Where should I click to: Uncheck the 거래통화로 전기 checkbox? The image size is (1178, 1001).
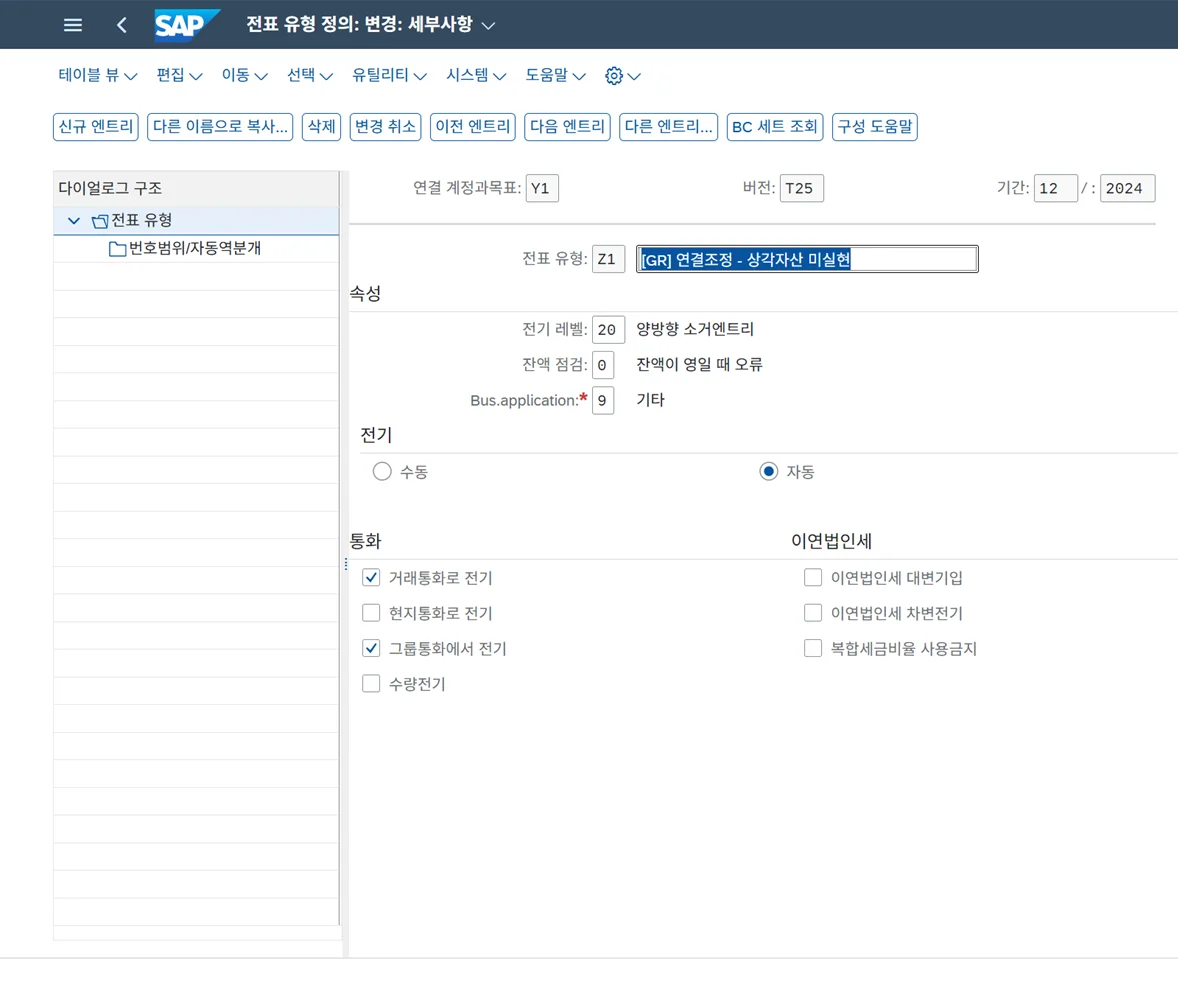tap(371, 577)
